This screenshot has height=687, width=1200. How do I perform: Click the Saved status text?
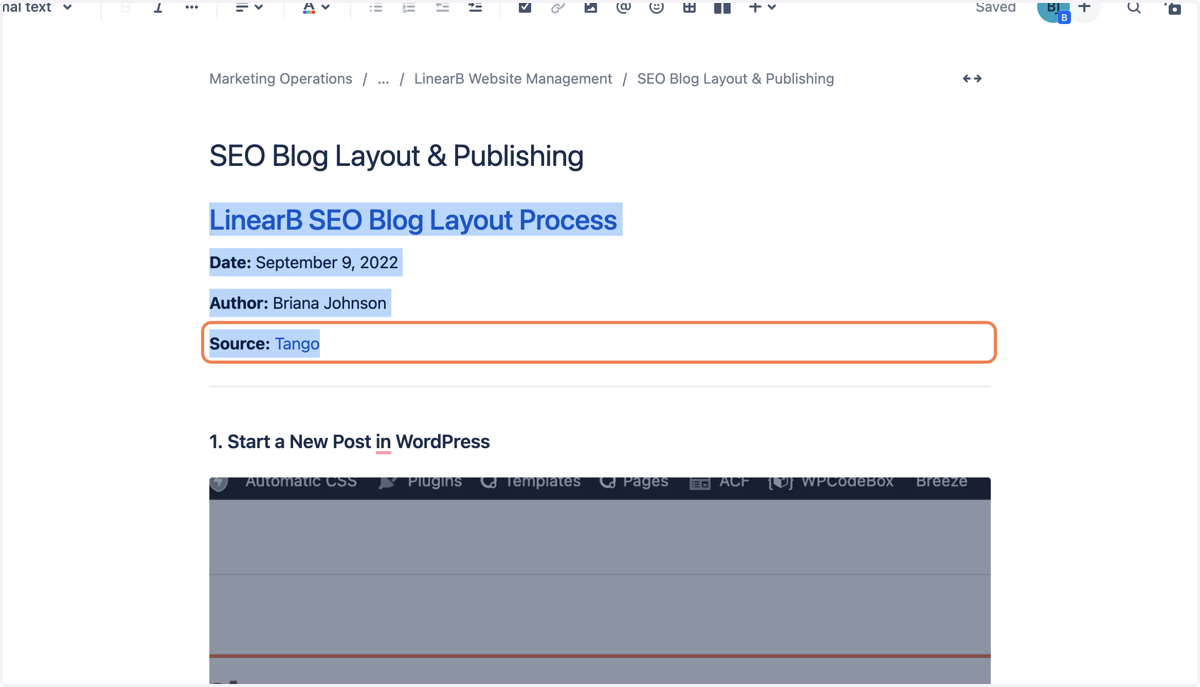coord(995,7)
